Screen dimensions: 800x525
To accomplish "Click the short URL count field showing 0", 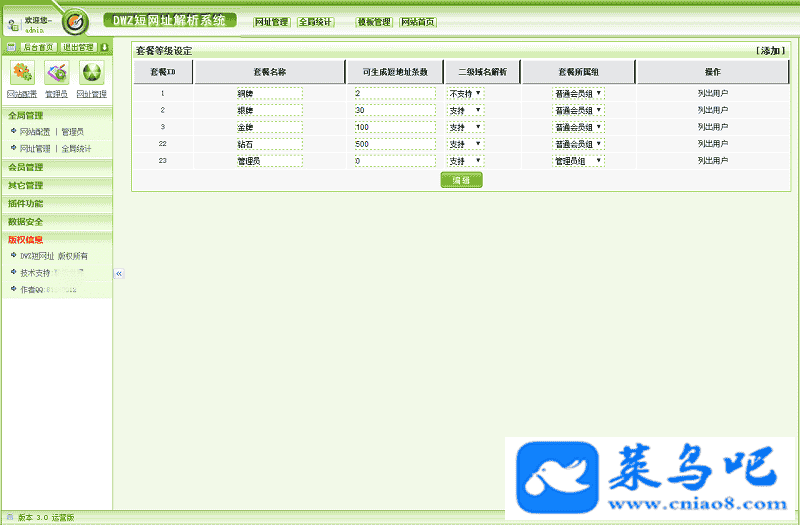I will pyautogui.click(x=395, y=161).
